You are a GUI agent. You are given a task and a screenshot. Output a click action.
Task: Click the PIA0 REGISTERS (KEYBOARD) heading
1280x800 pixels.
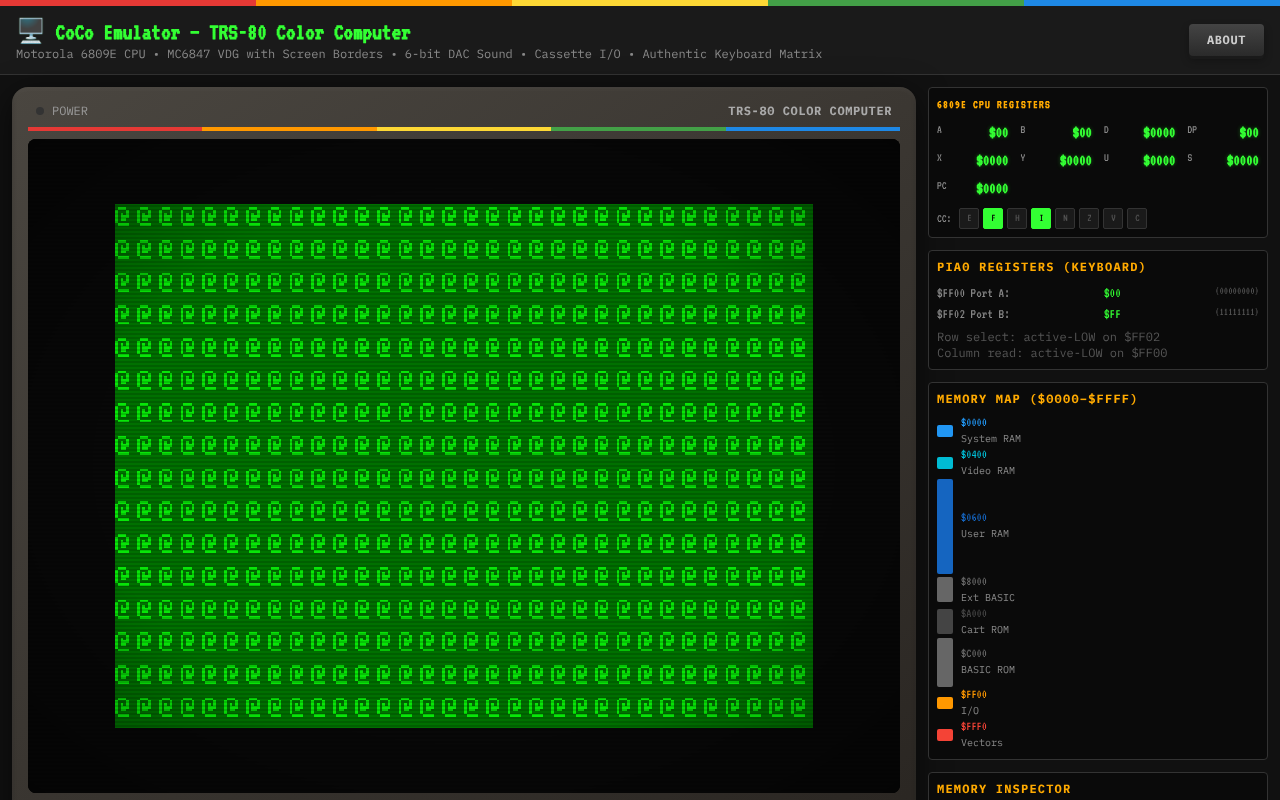tap(1042, 267)
